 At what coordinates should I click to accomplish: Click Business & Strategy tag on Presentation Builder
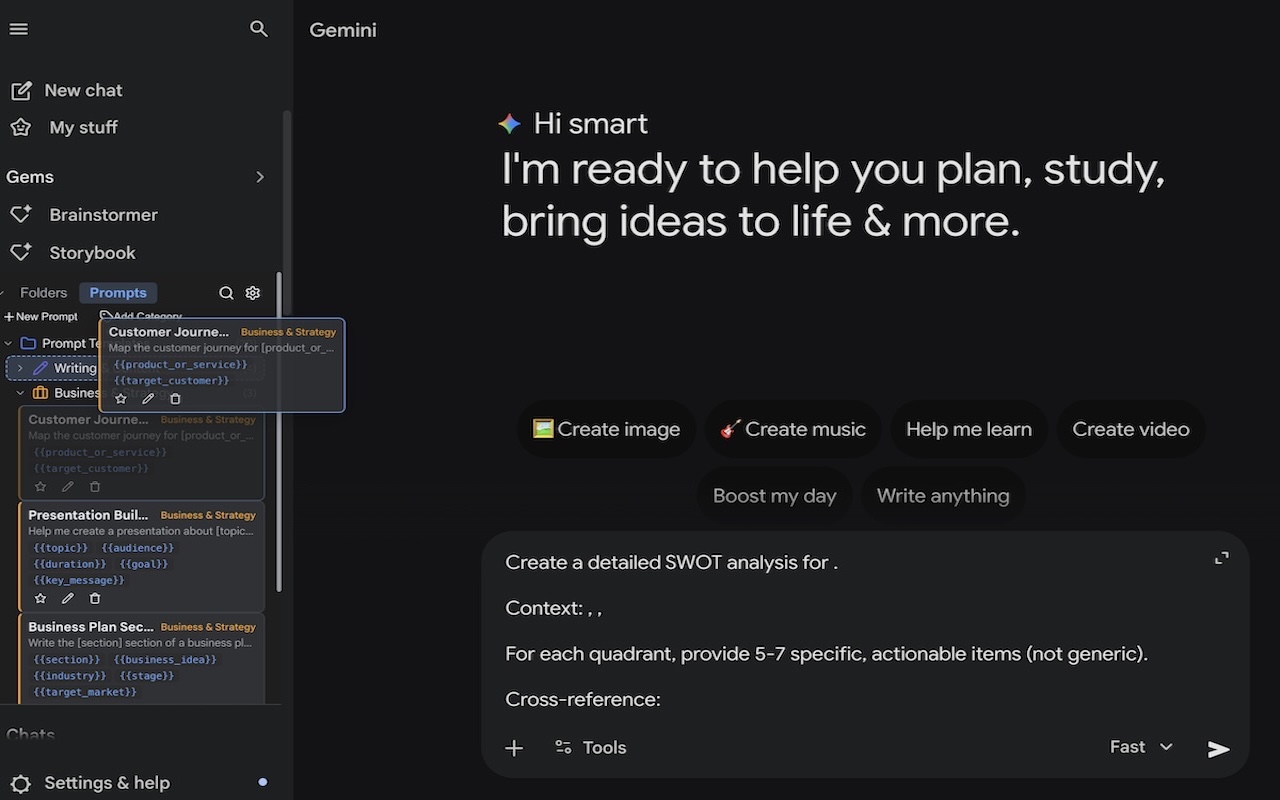click(x=208, y=515)
